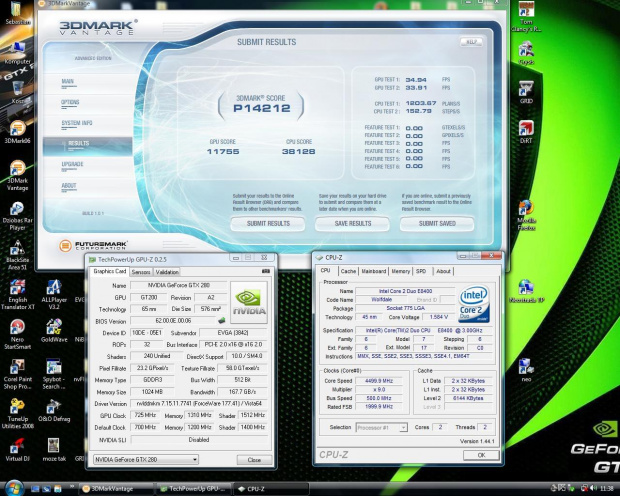Expand the quick launch overflow chevron
Viewport: 620px width, 496px height.
[x=72, y=486]
